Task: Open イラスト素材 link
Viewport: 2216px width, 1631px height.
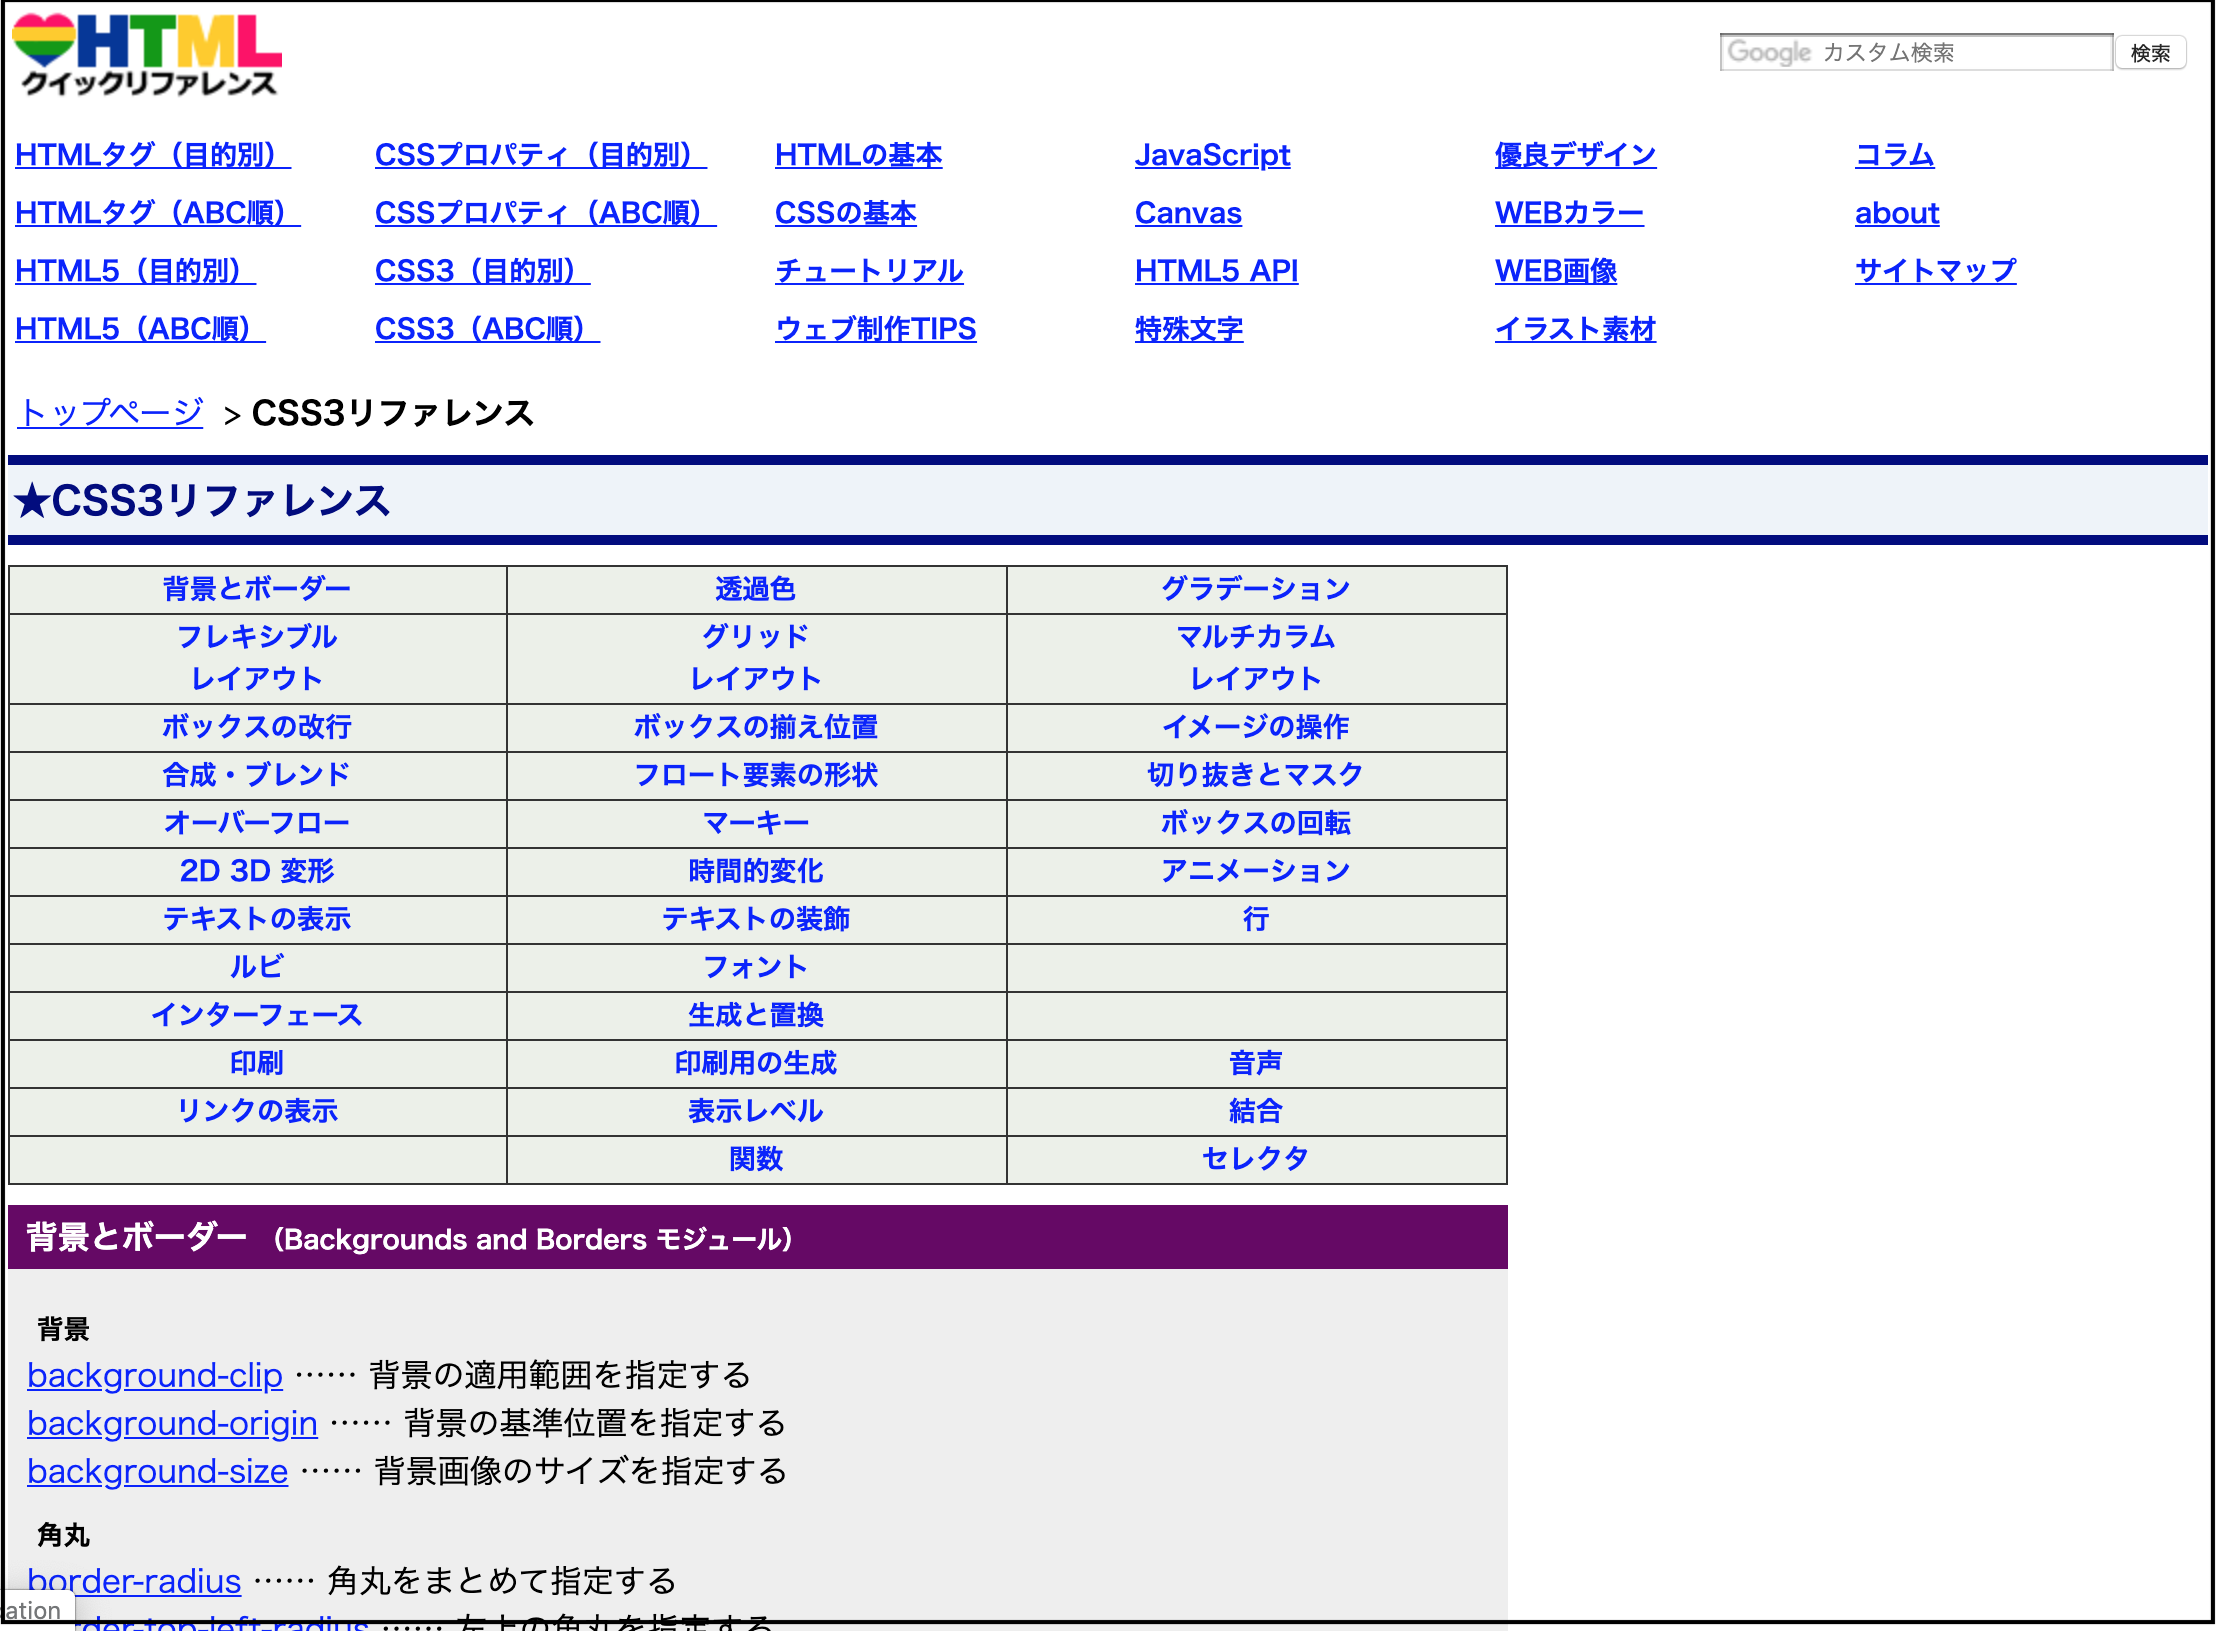Action: pyautogui.click(x=1576, y=329)
